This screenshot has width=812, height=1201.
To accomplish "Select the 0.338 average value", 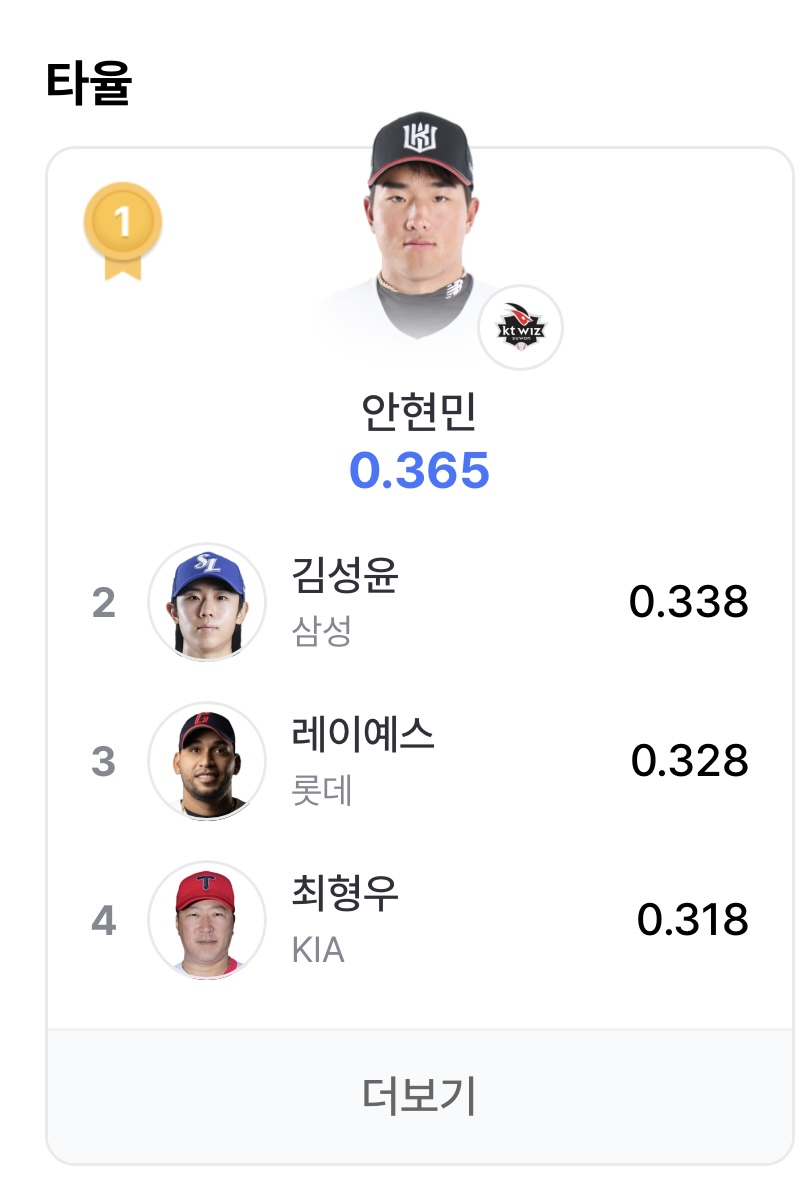I will pos(689,602).
